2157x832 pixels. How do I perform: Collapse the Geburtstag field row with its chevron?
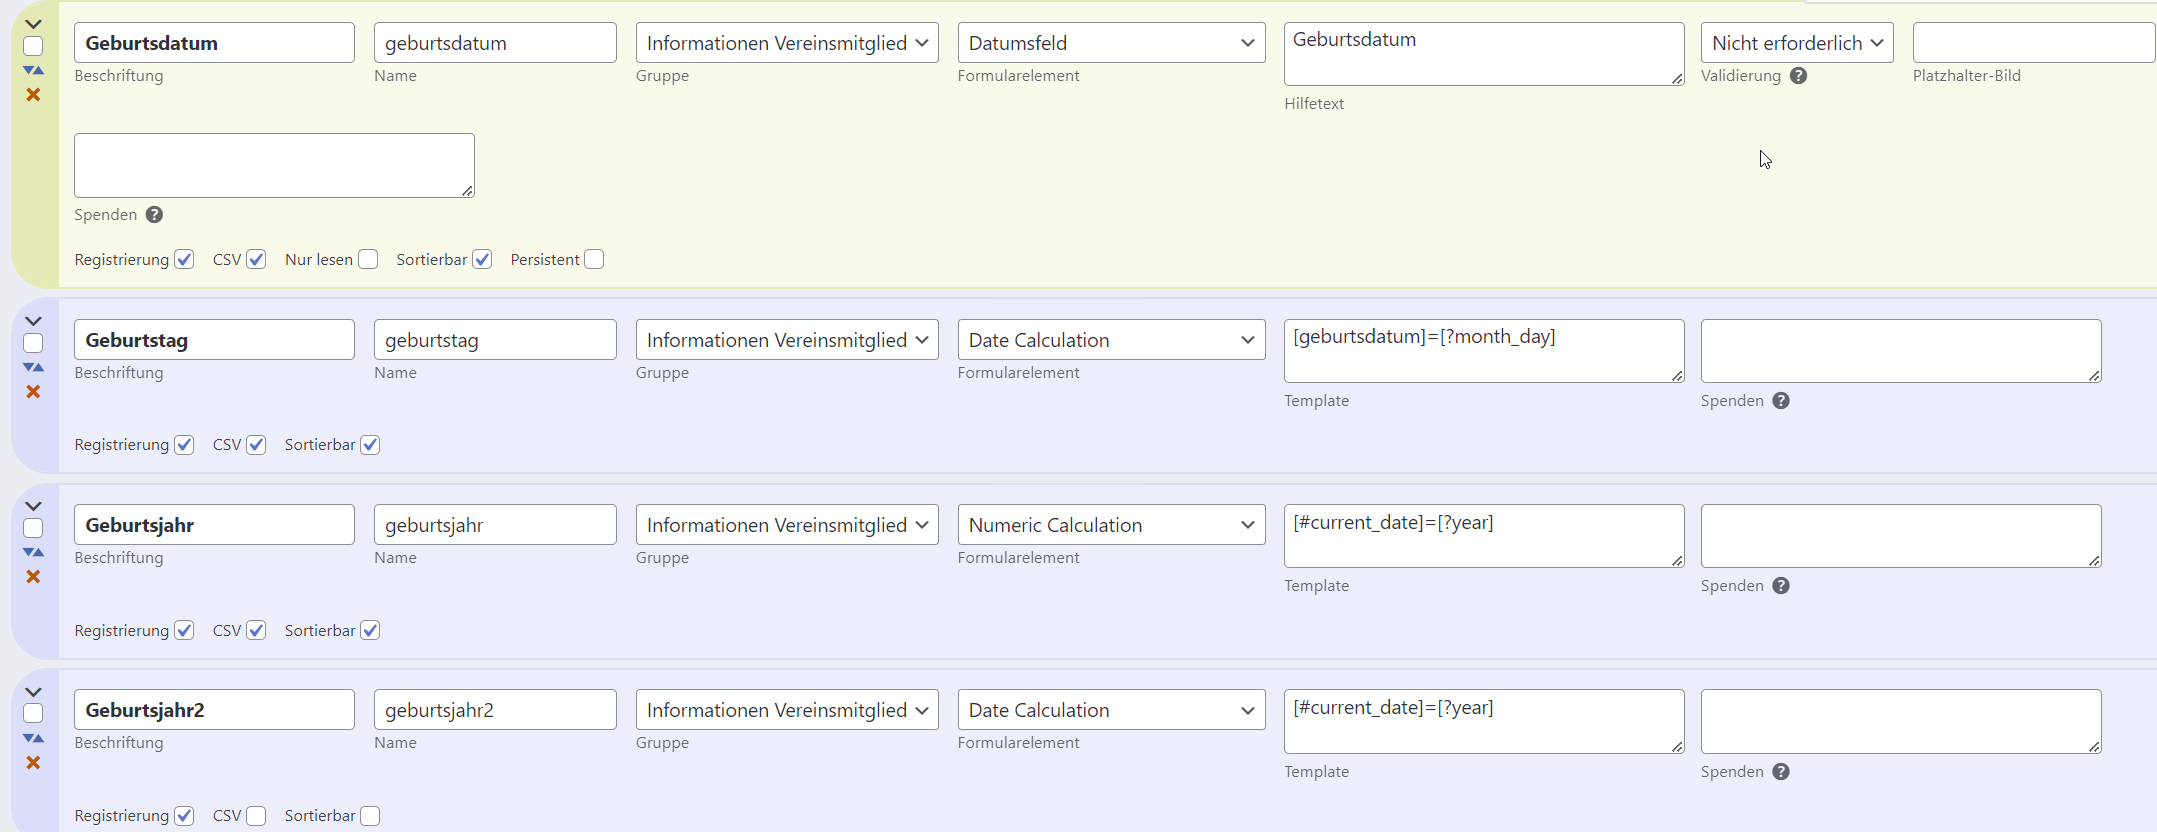(33, 321)
